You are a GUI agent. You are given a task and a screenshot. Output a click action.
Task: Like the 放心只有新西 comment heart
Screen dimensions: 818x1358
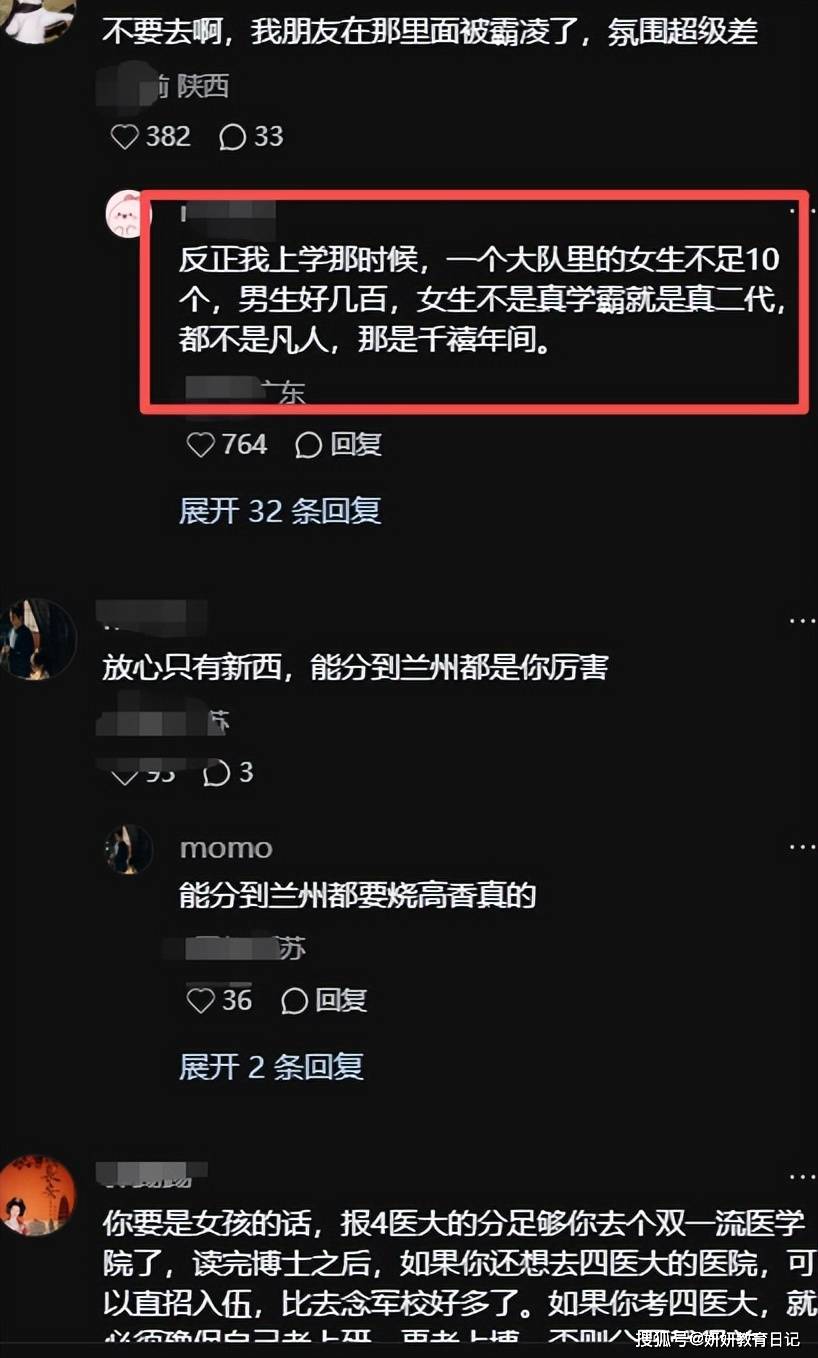(x=124, y=774)
